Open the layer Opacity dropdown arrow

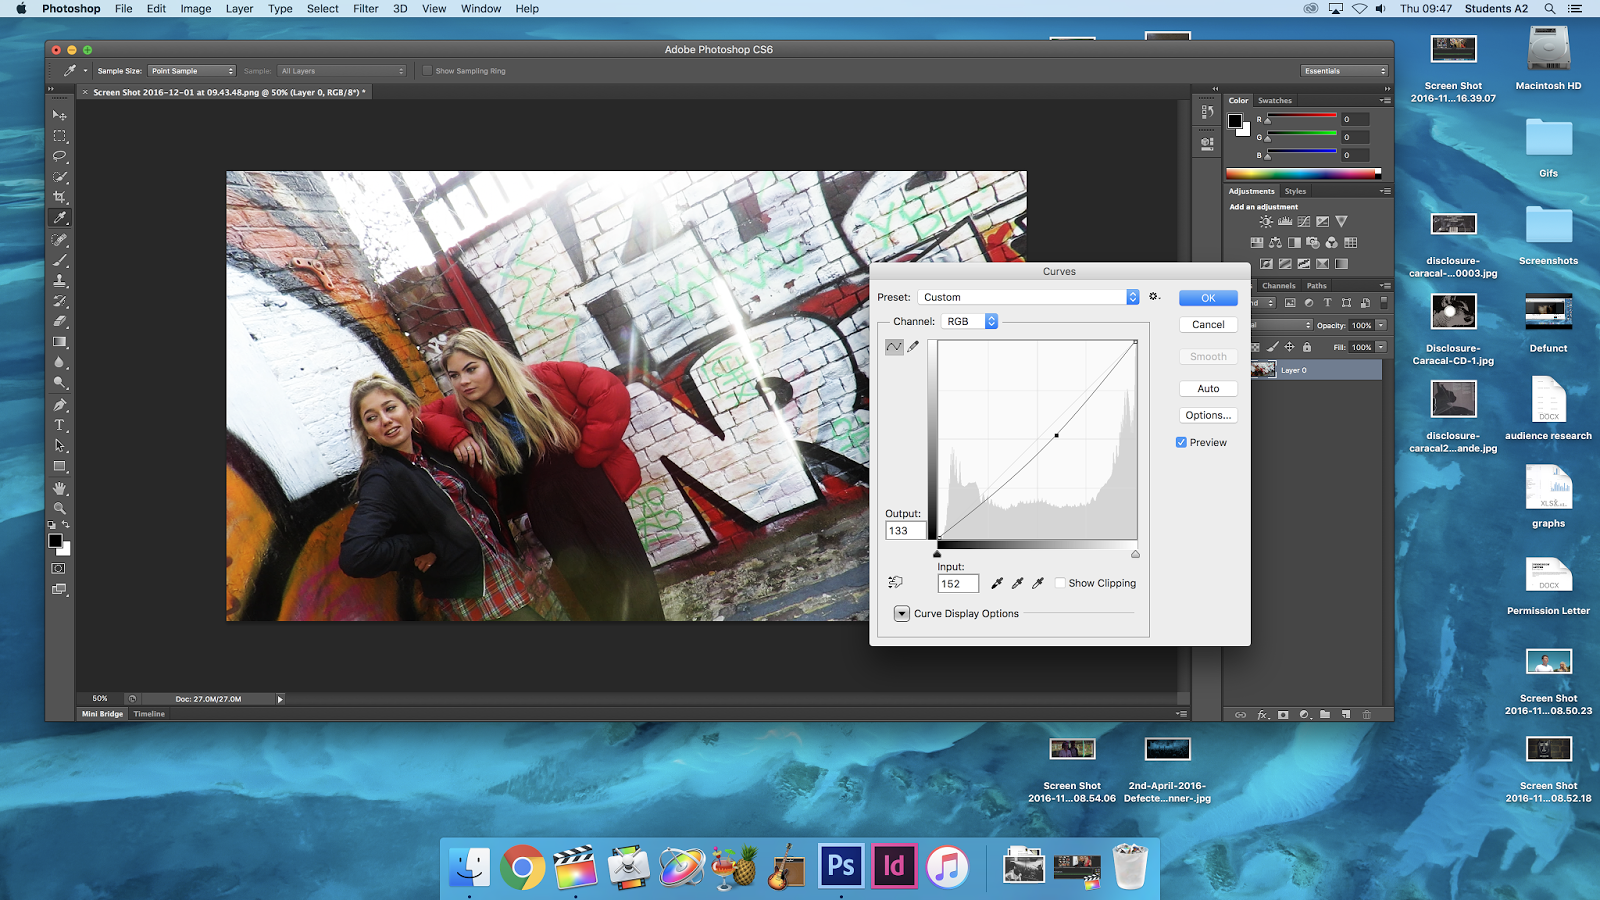click(1381, 325)
